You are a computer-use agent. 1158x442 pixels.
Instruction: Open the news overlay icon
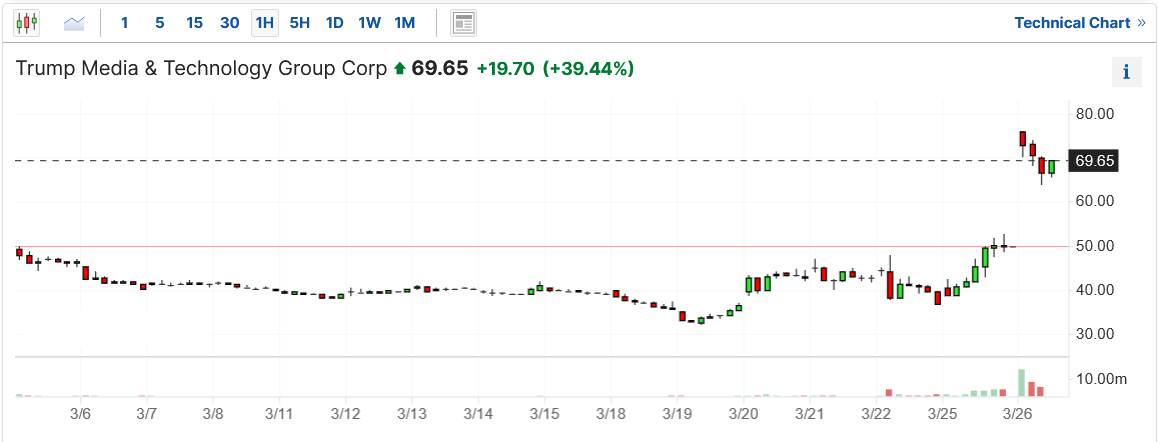click(463, 23)
